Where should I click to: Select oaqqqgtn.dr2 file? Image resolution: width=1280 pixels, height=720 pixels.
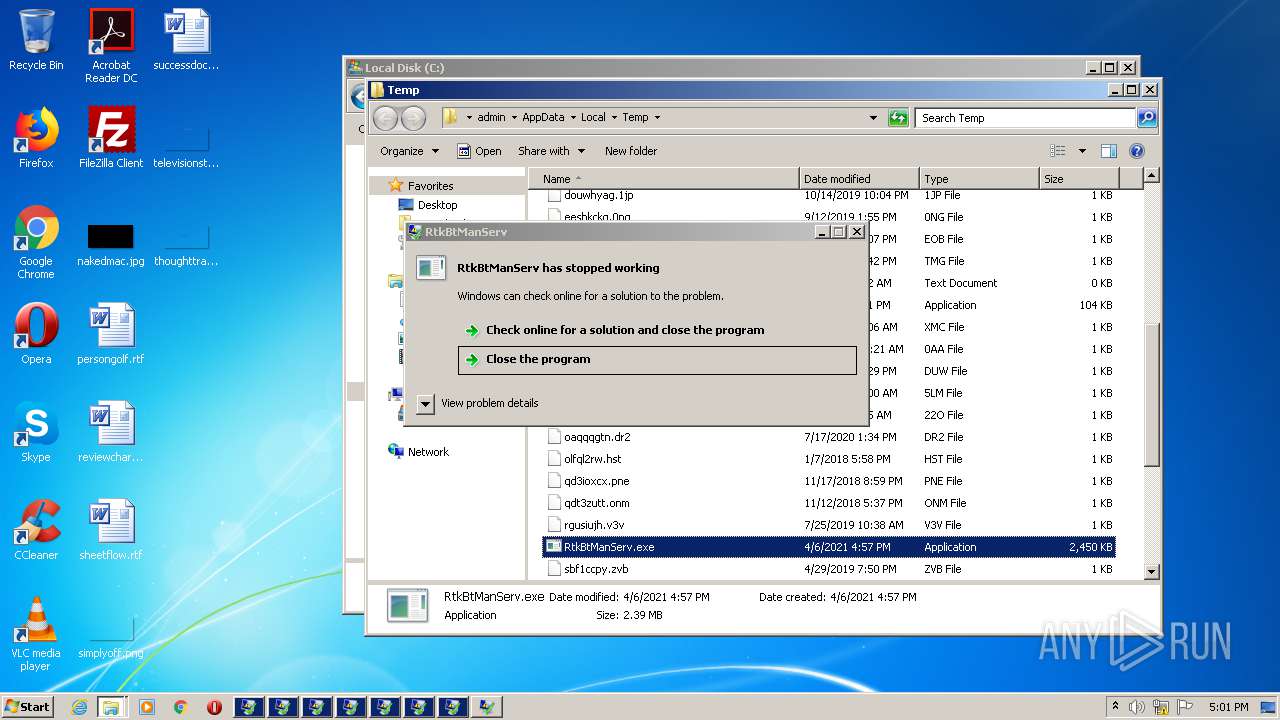pyautogui.click(x=597, y=437)
